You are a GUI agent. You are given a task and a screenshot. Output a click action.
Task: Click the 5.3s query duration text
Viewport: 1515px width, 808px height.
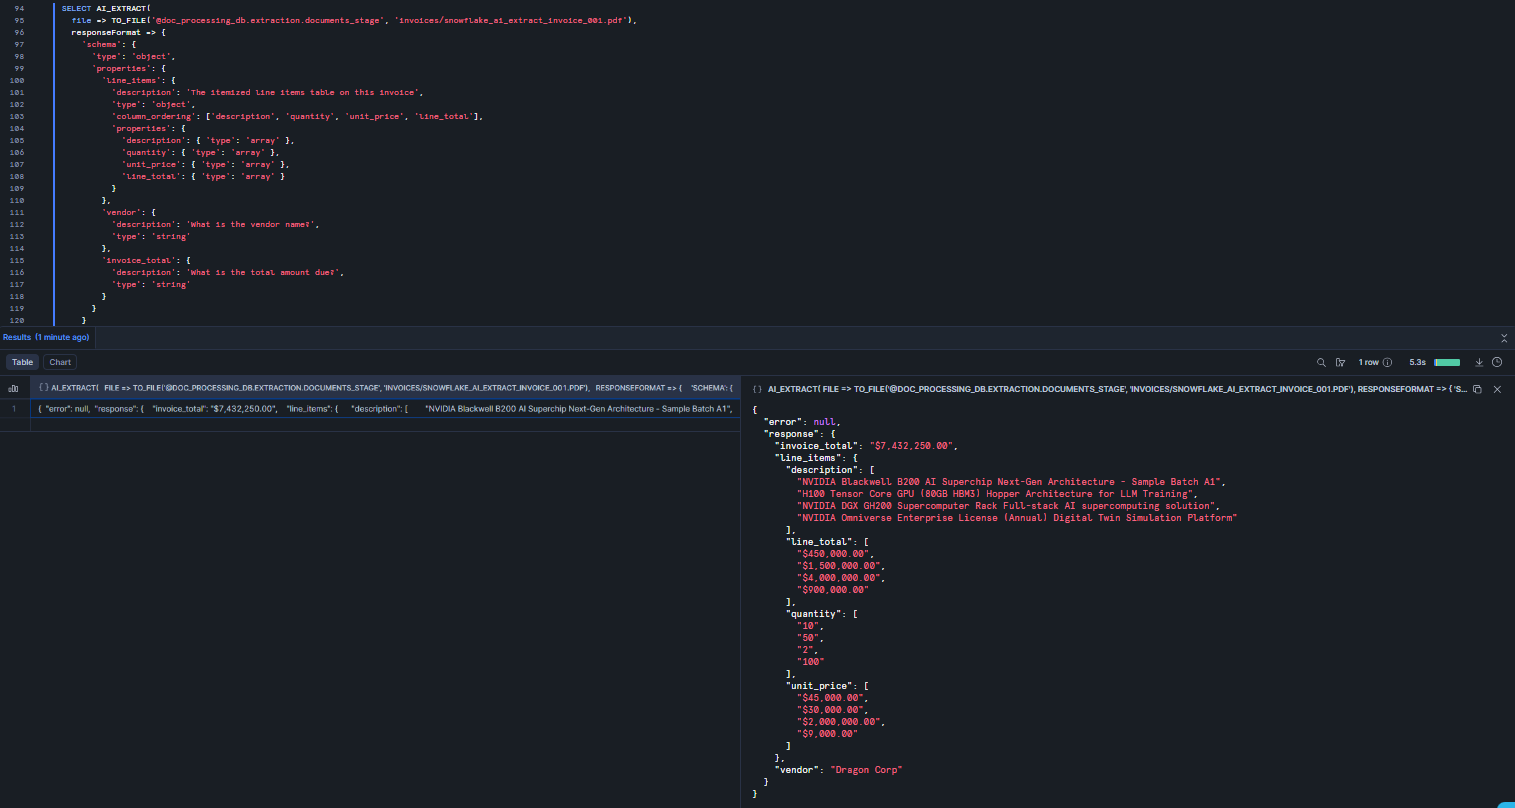1416,362
